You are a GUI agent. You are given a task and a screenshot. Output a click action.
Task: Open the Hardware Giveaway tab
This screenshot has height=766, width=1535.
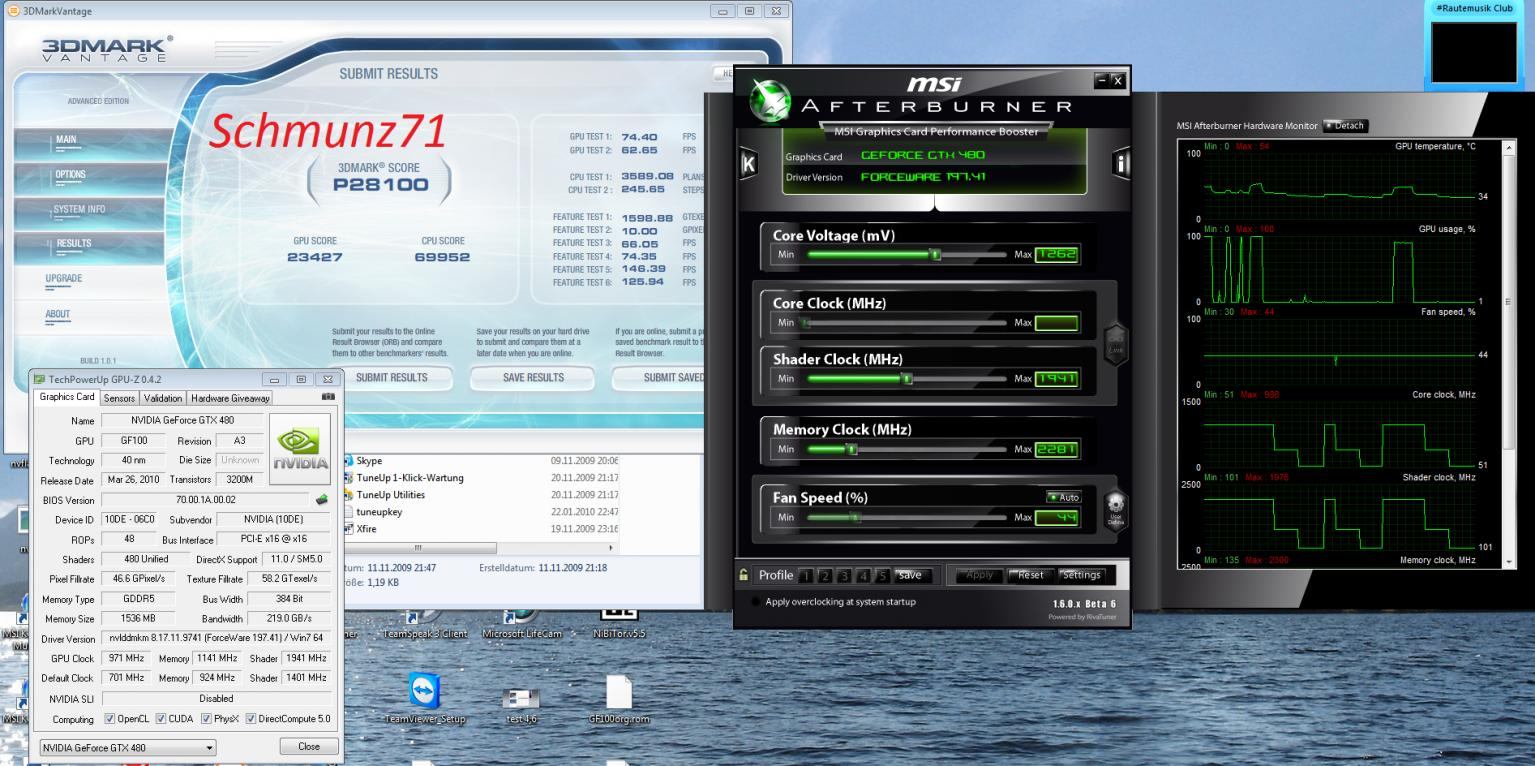click(x=231, y=397)
